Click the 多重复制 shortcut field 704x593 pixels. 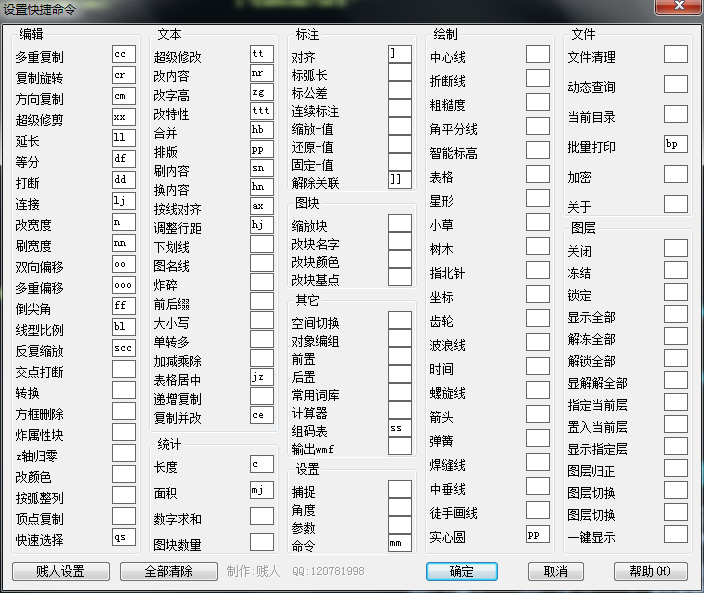(124, 54)
